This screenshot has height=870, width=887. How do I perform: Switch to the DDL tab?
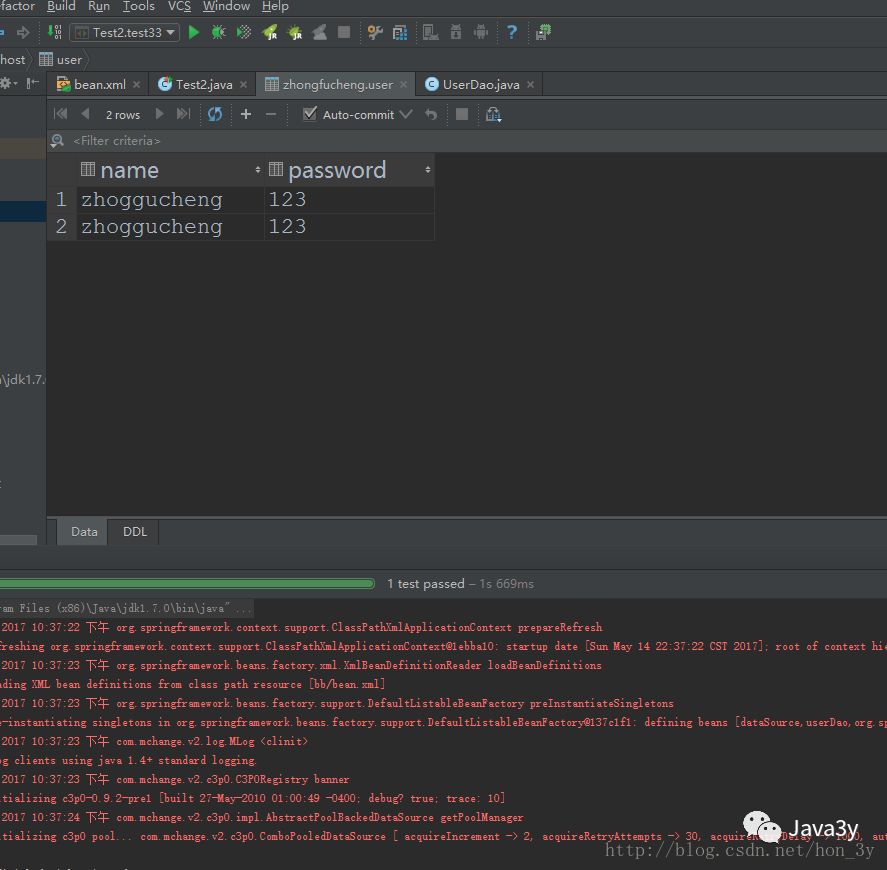pyautogui.click(x=135, y=532)
